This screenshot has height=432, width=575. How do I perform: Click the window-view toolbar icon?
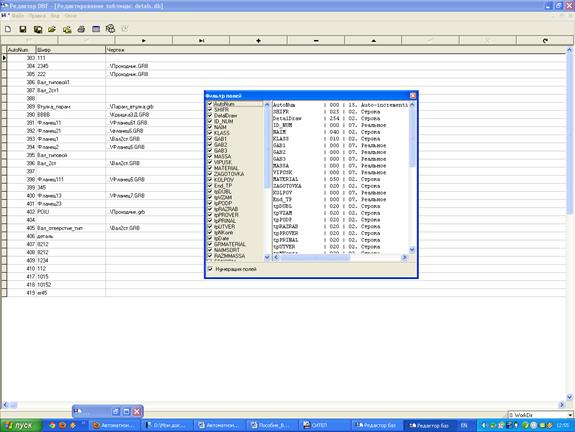[96, 29]
